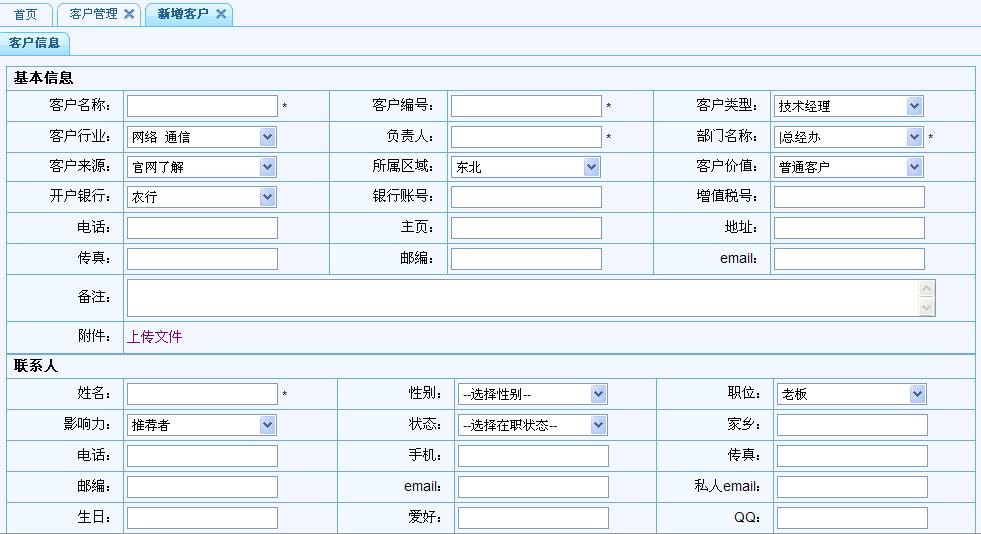This screenshot has height=534, width=981.
Task: Expand the 客户行业 dropdown
Action: (201, 137)
